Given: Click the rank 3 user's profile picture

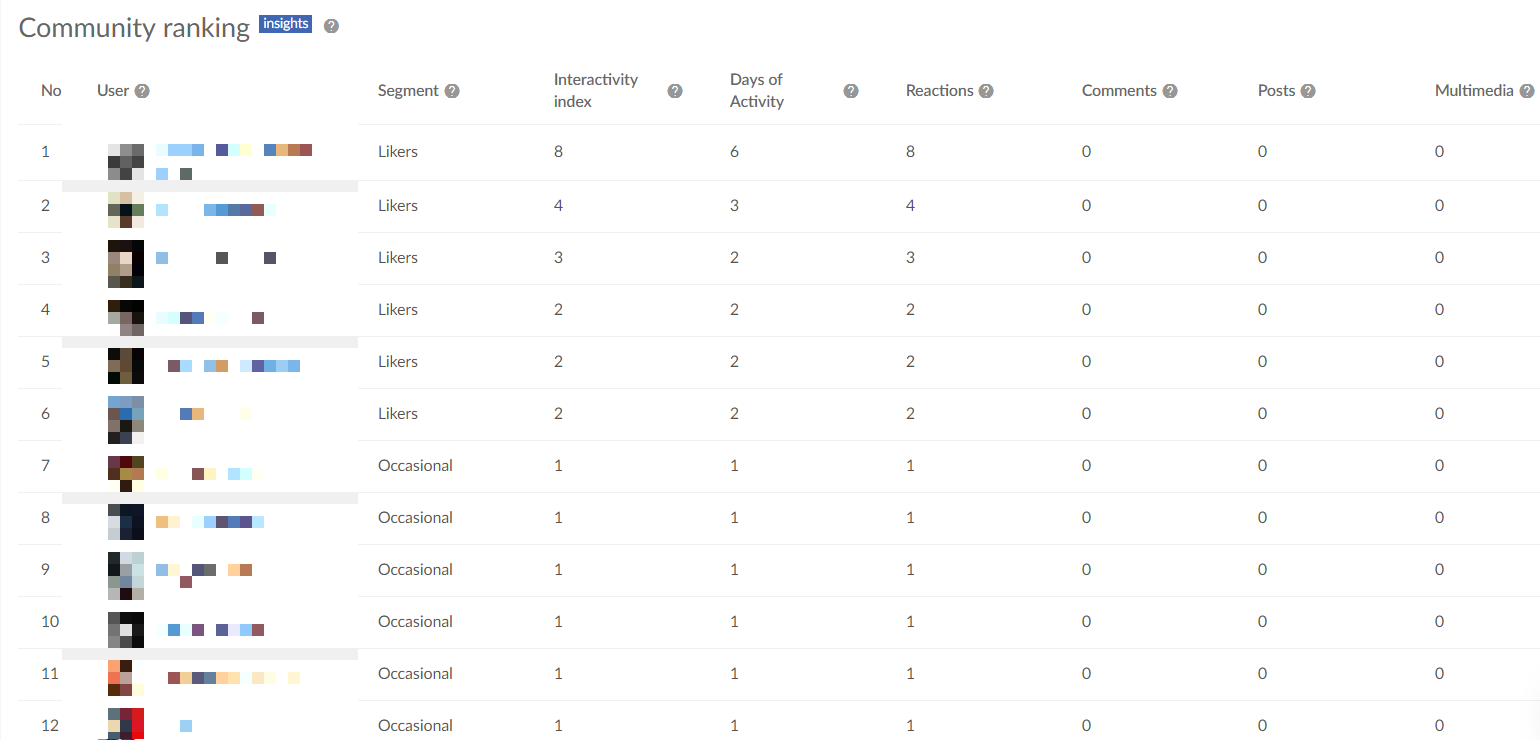Looking at the screenshot, I should [x=126, y=264].
